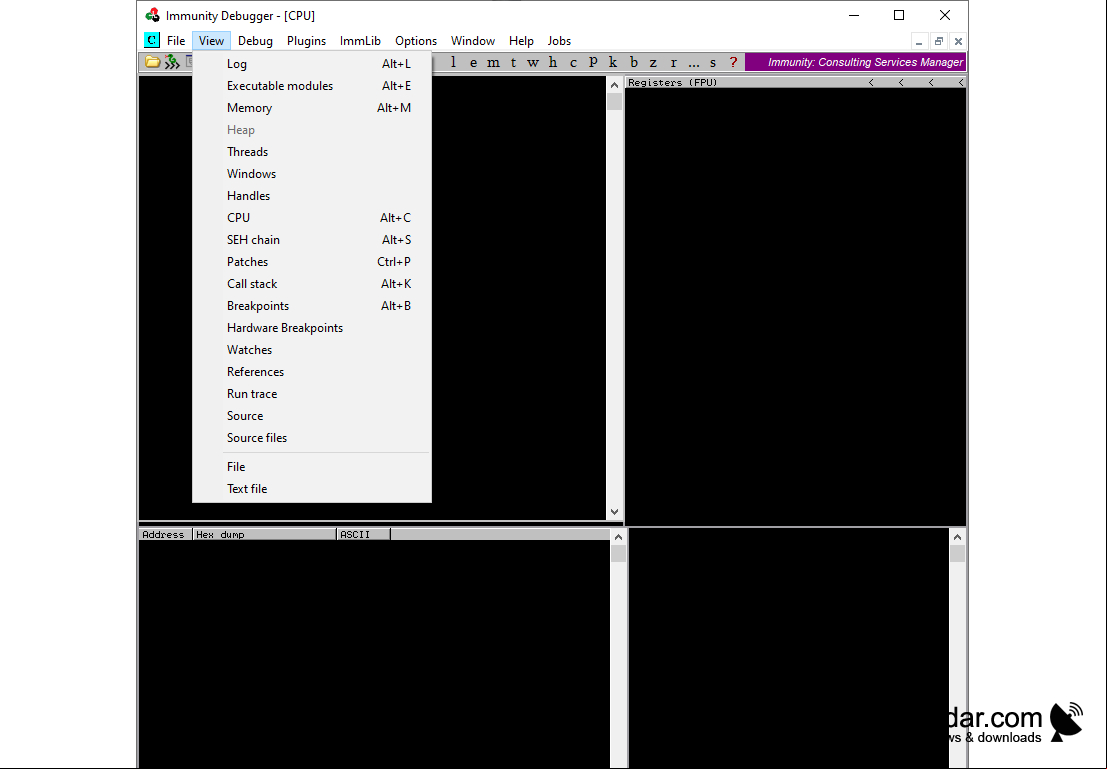Choose Windows from the View menu
The image size is (1107, 769).
[312, 174]
